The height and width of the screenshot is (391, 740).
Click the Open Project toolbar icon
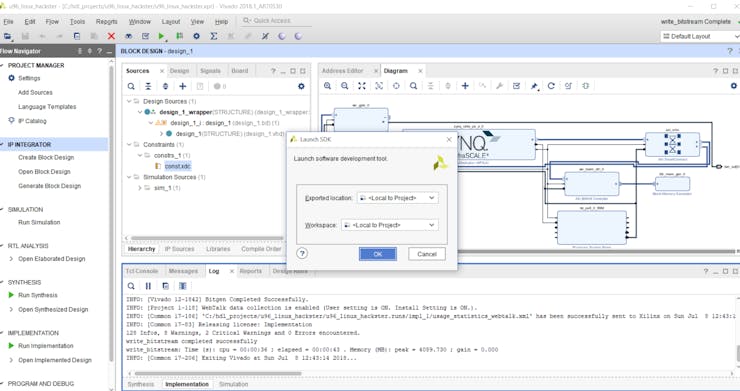click(8, 36)
